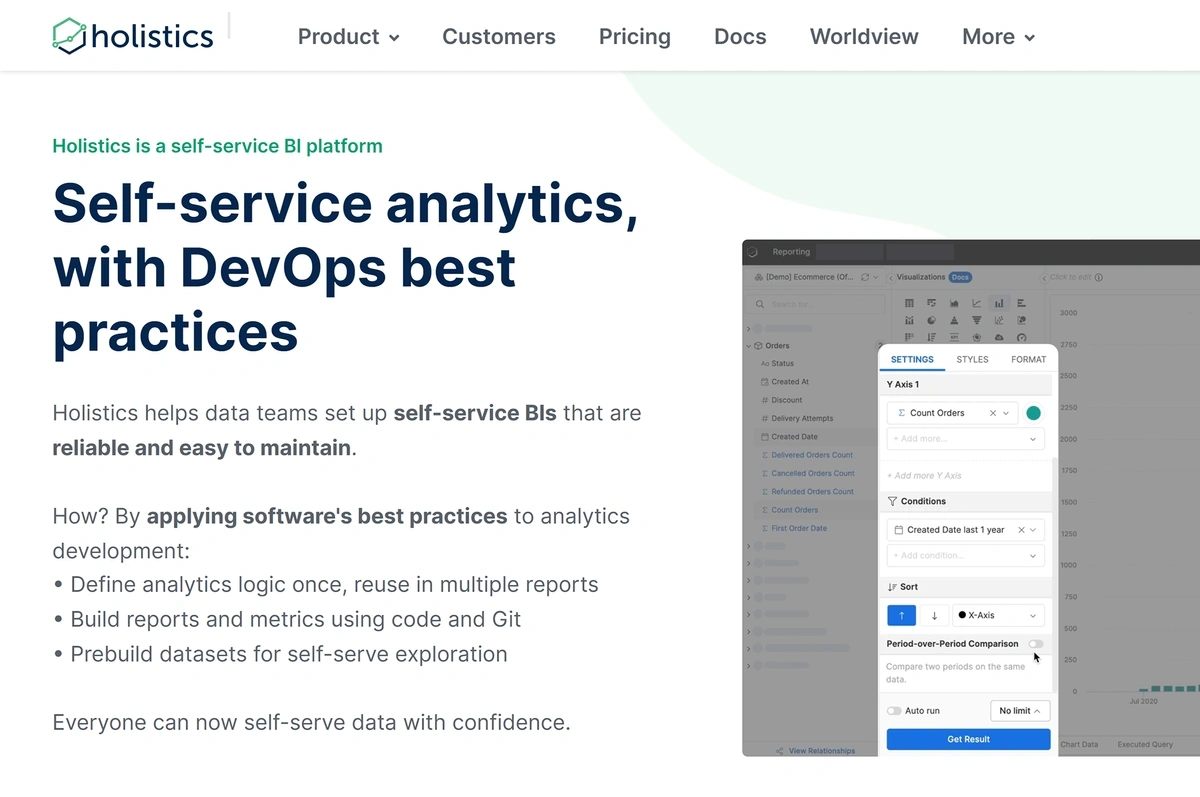Choose the line chart visualization icon
This screenshot has width=1200, height=797.
977,303
